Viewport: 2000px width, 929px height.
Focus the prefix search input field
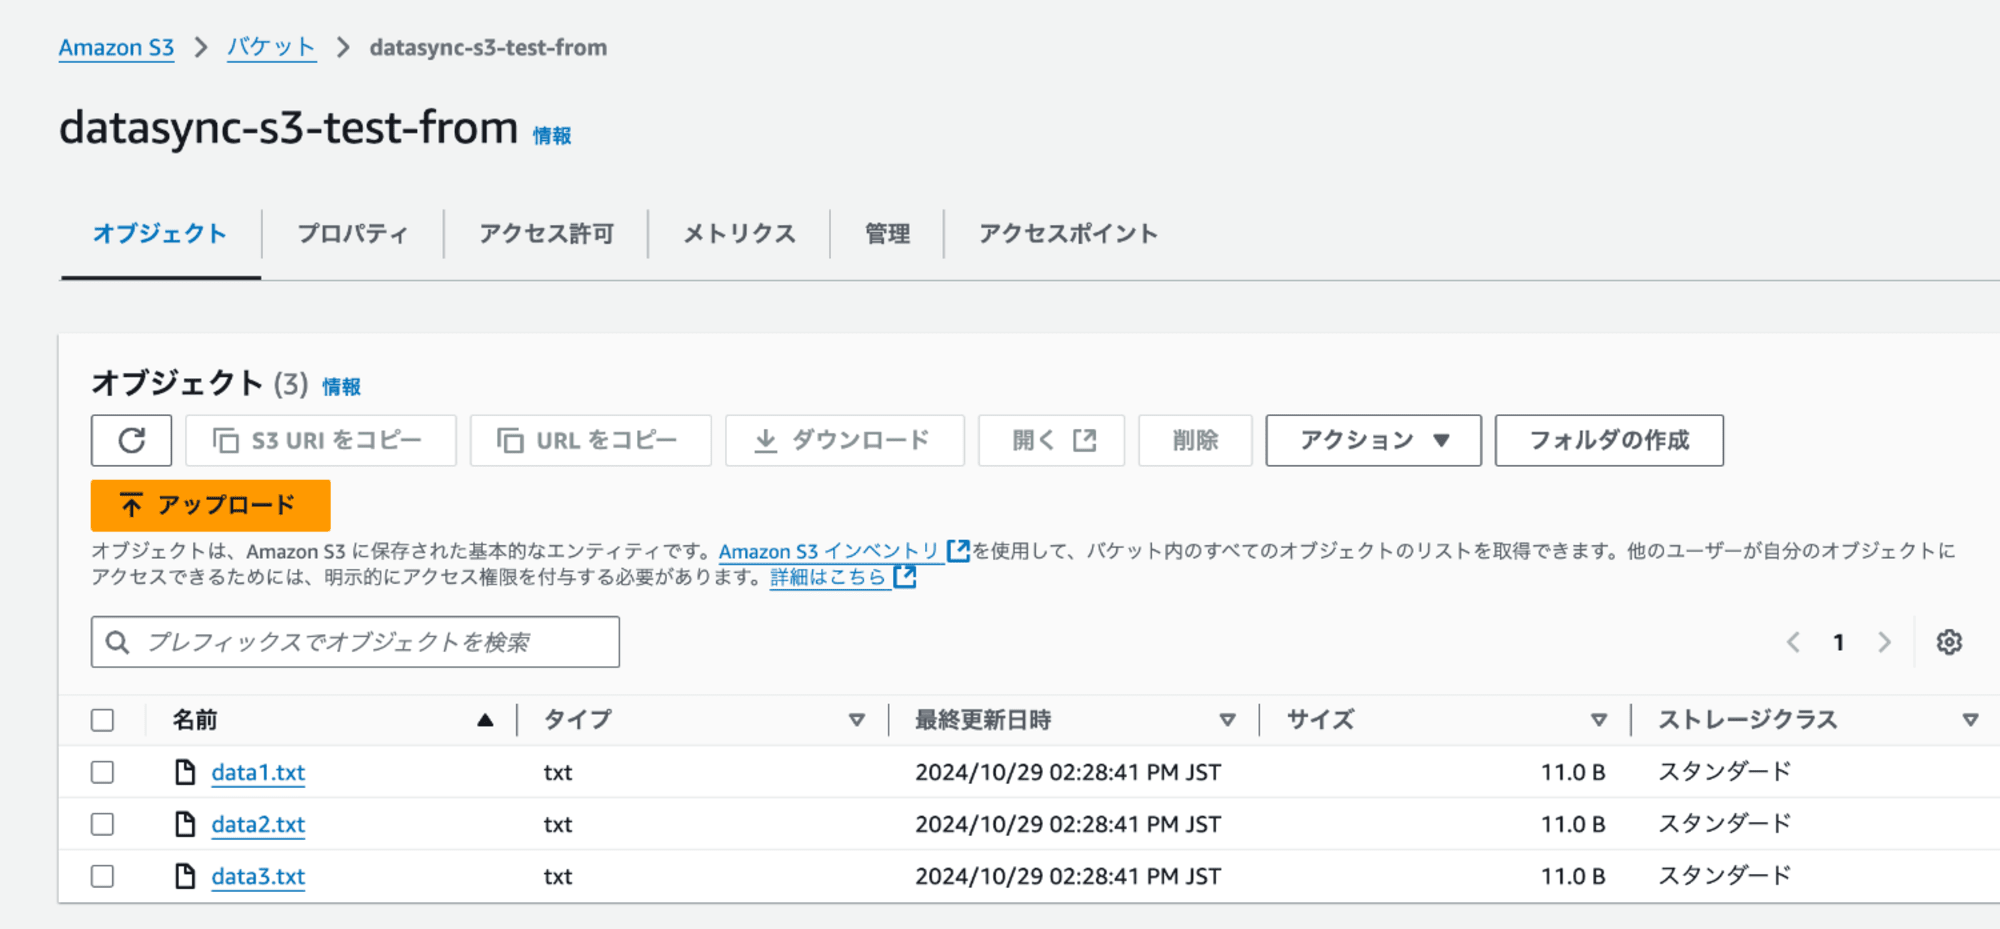point(355,642)
